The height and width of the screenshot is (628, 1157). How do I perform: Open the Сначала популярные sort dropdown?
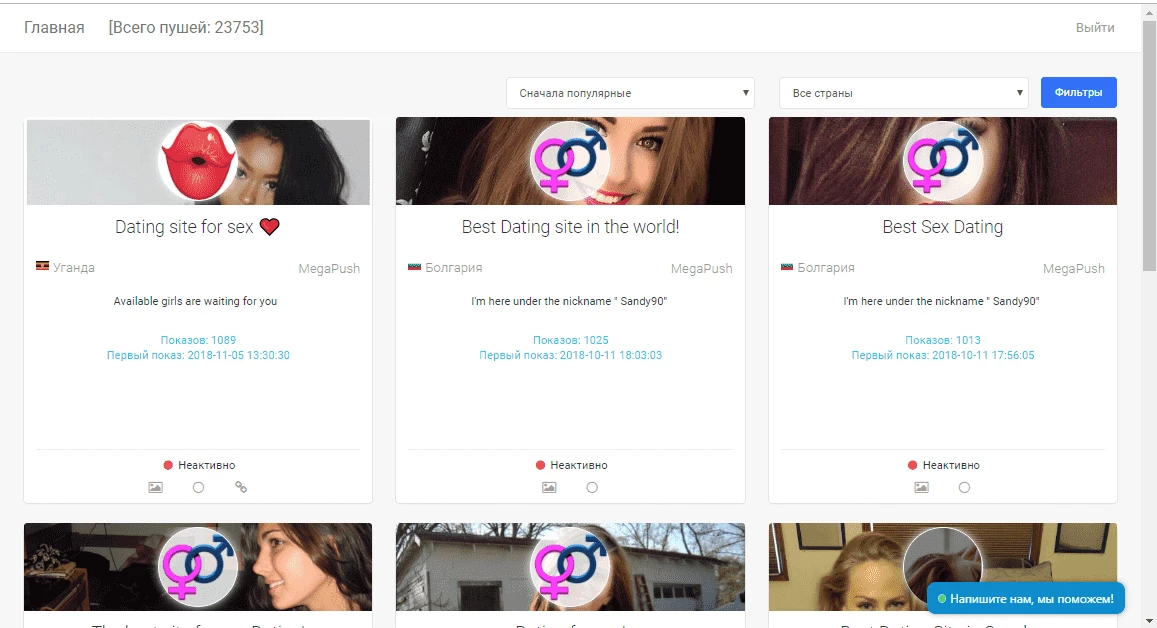coord(630,93)
